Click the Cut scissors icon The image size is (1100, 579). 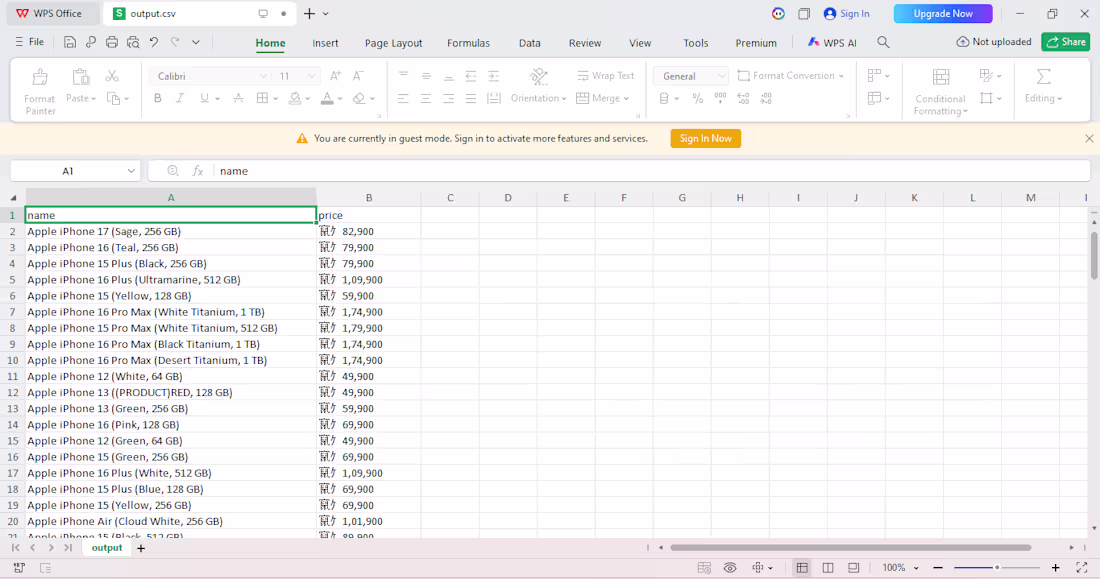(x=112, y=76)
